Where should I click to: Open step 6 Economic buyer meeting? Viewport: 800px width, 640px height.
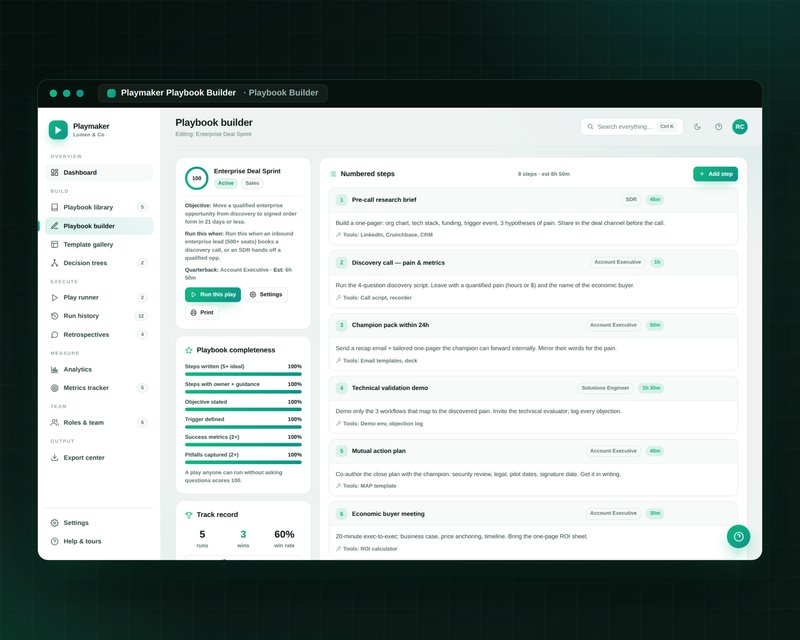pos(533,514)
